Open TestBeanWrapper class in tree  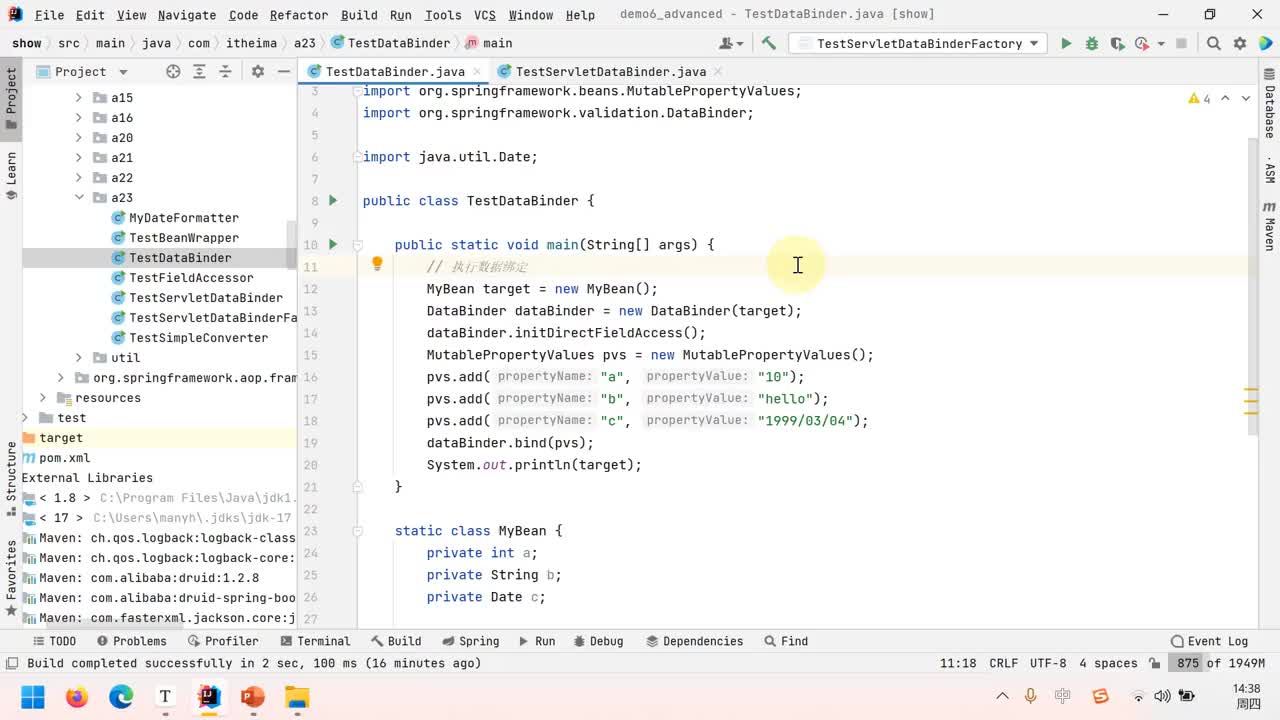click(x=183, y=238)
